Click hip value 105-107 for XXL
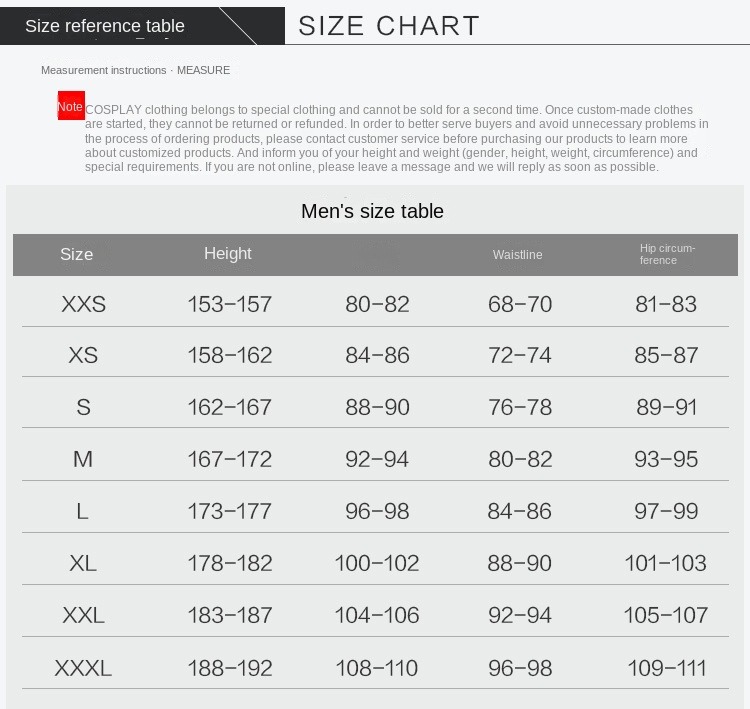Image resolution: width=750 pixels, height=709 pixels. (x=666, y=615)
